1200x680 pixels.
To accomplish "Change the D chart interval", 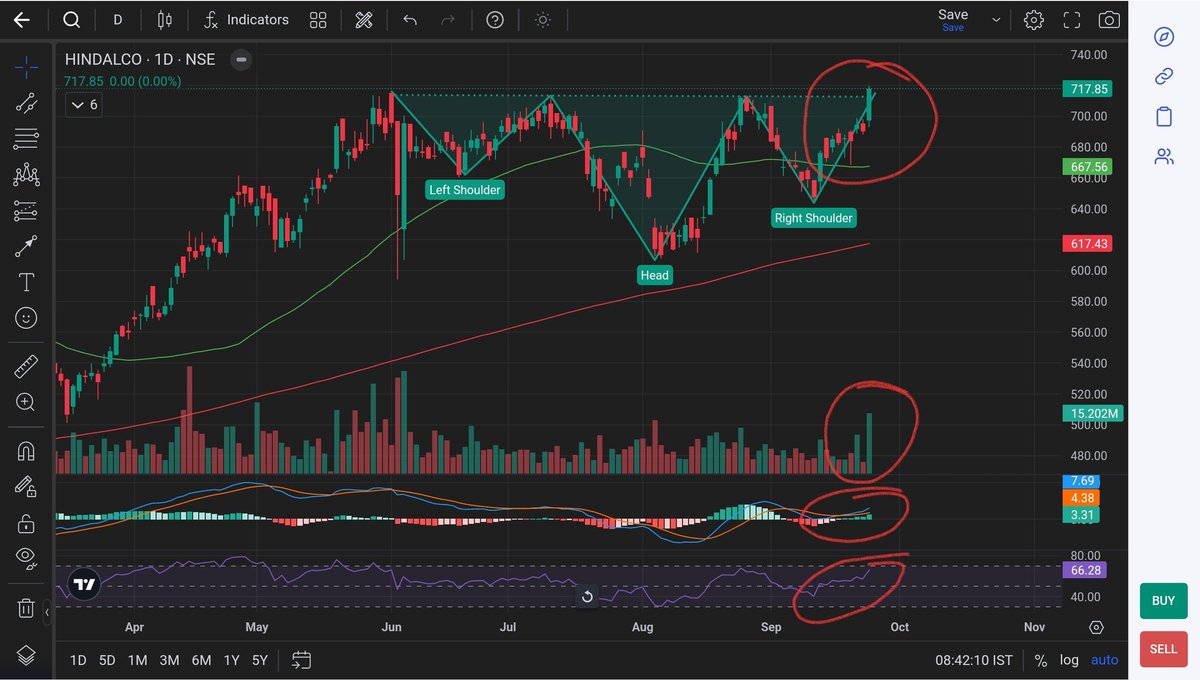I will [118, 20].
